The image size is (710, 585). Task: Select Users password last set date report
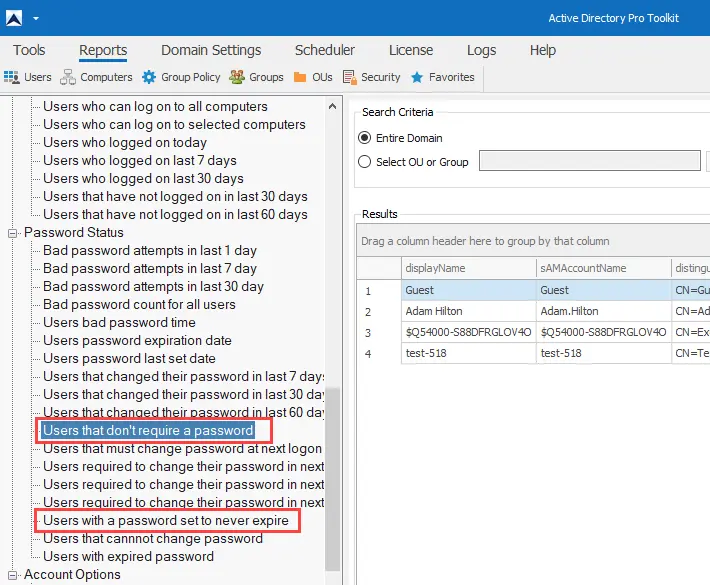click(130, 359)
